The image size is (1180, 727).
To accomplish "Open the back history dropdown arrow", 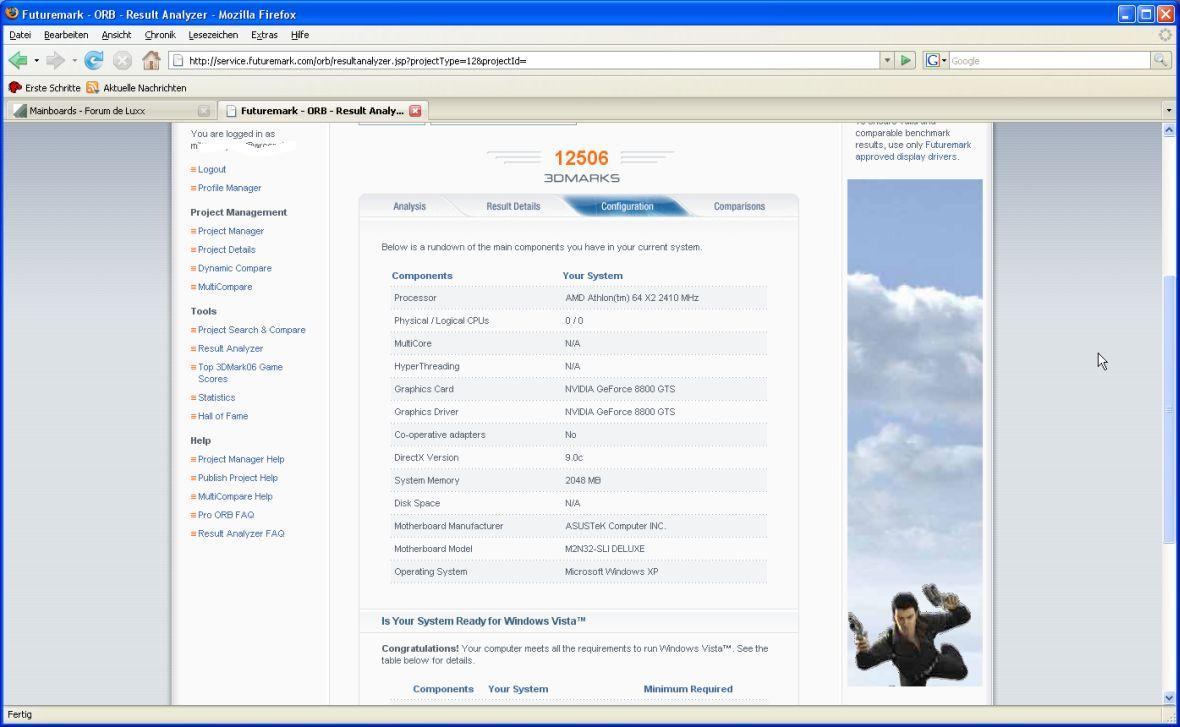I will pos(36,60).
